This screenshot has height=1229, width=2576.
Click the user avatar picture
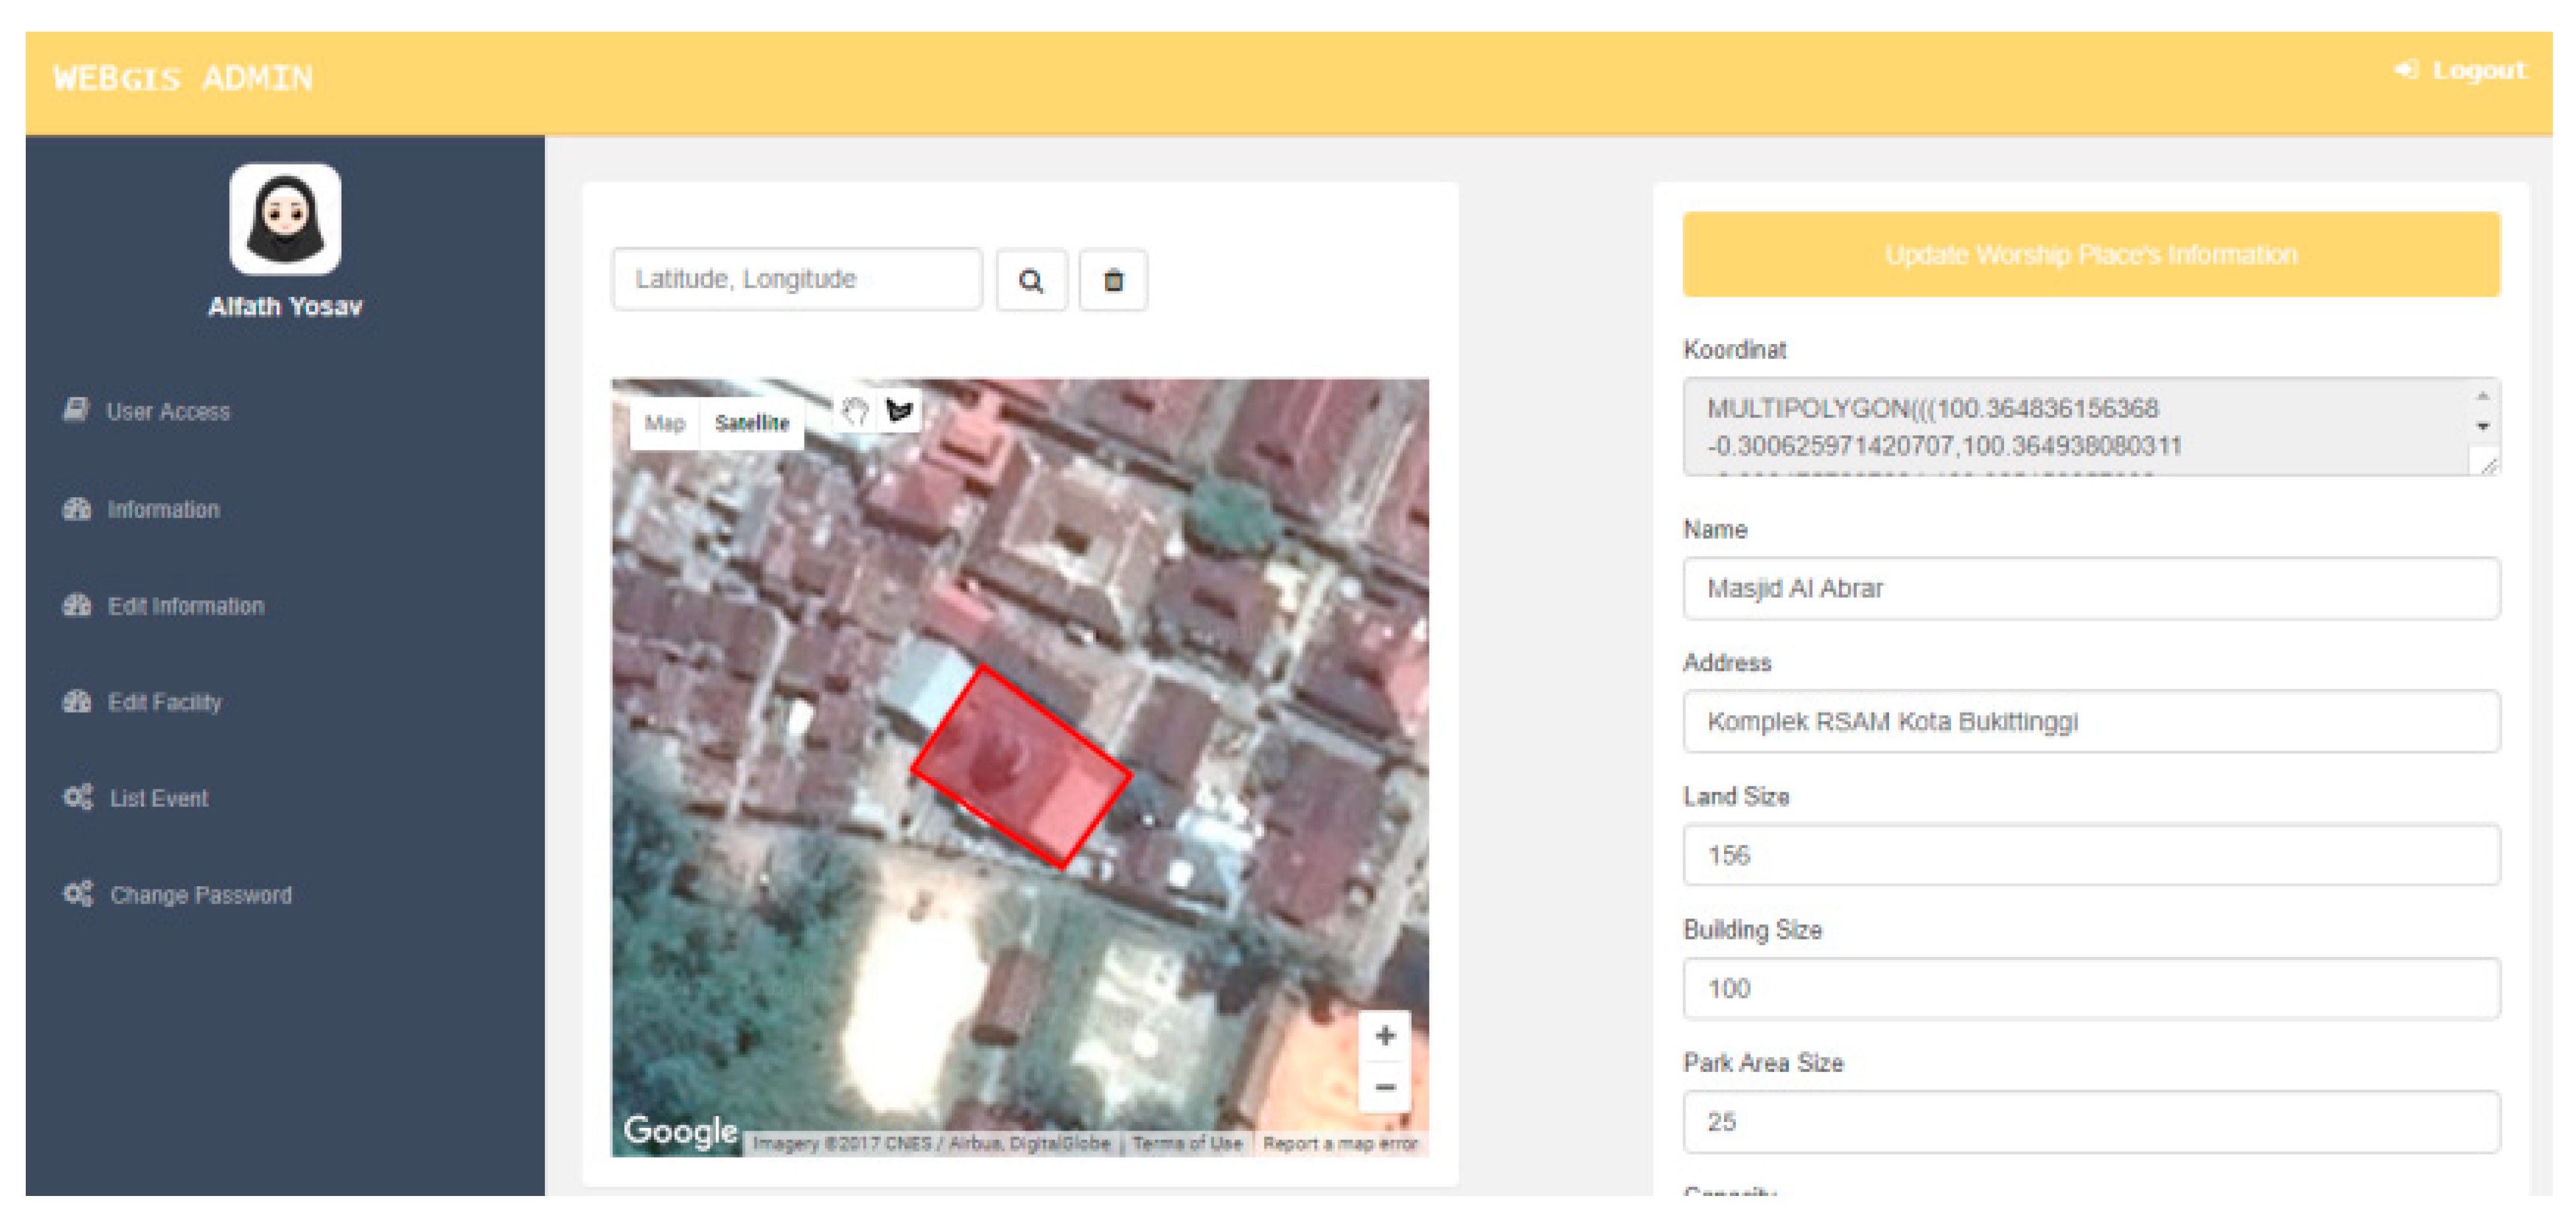pyautogui.click(x=285, y=219)
